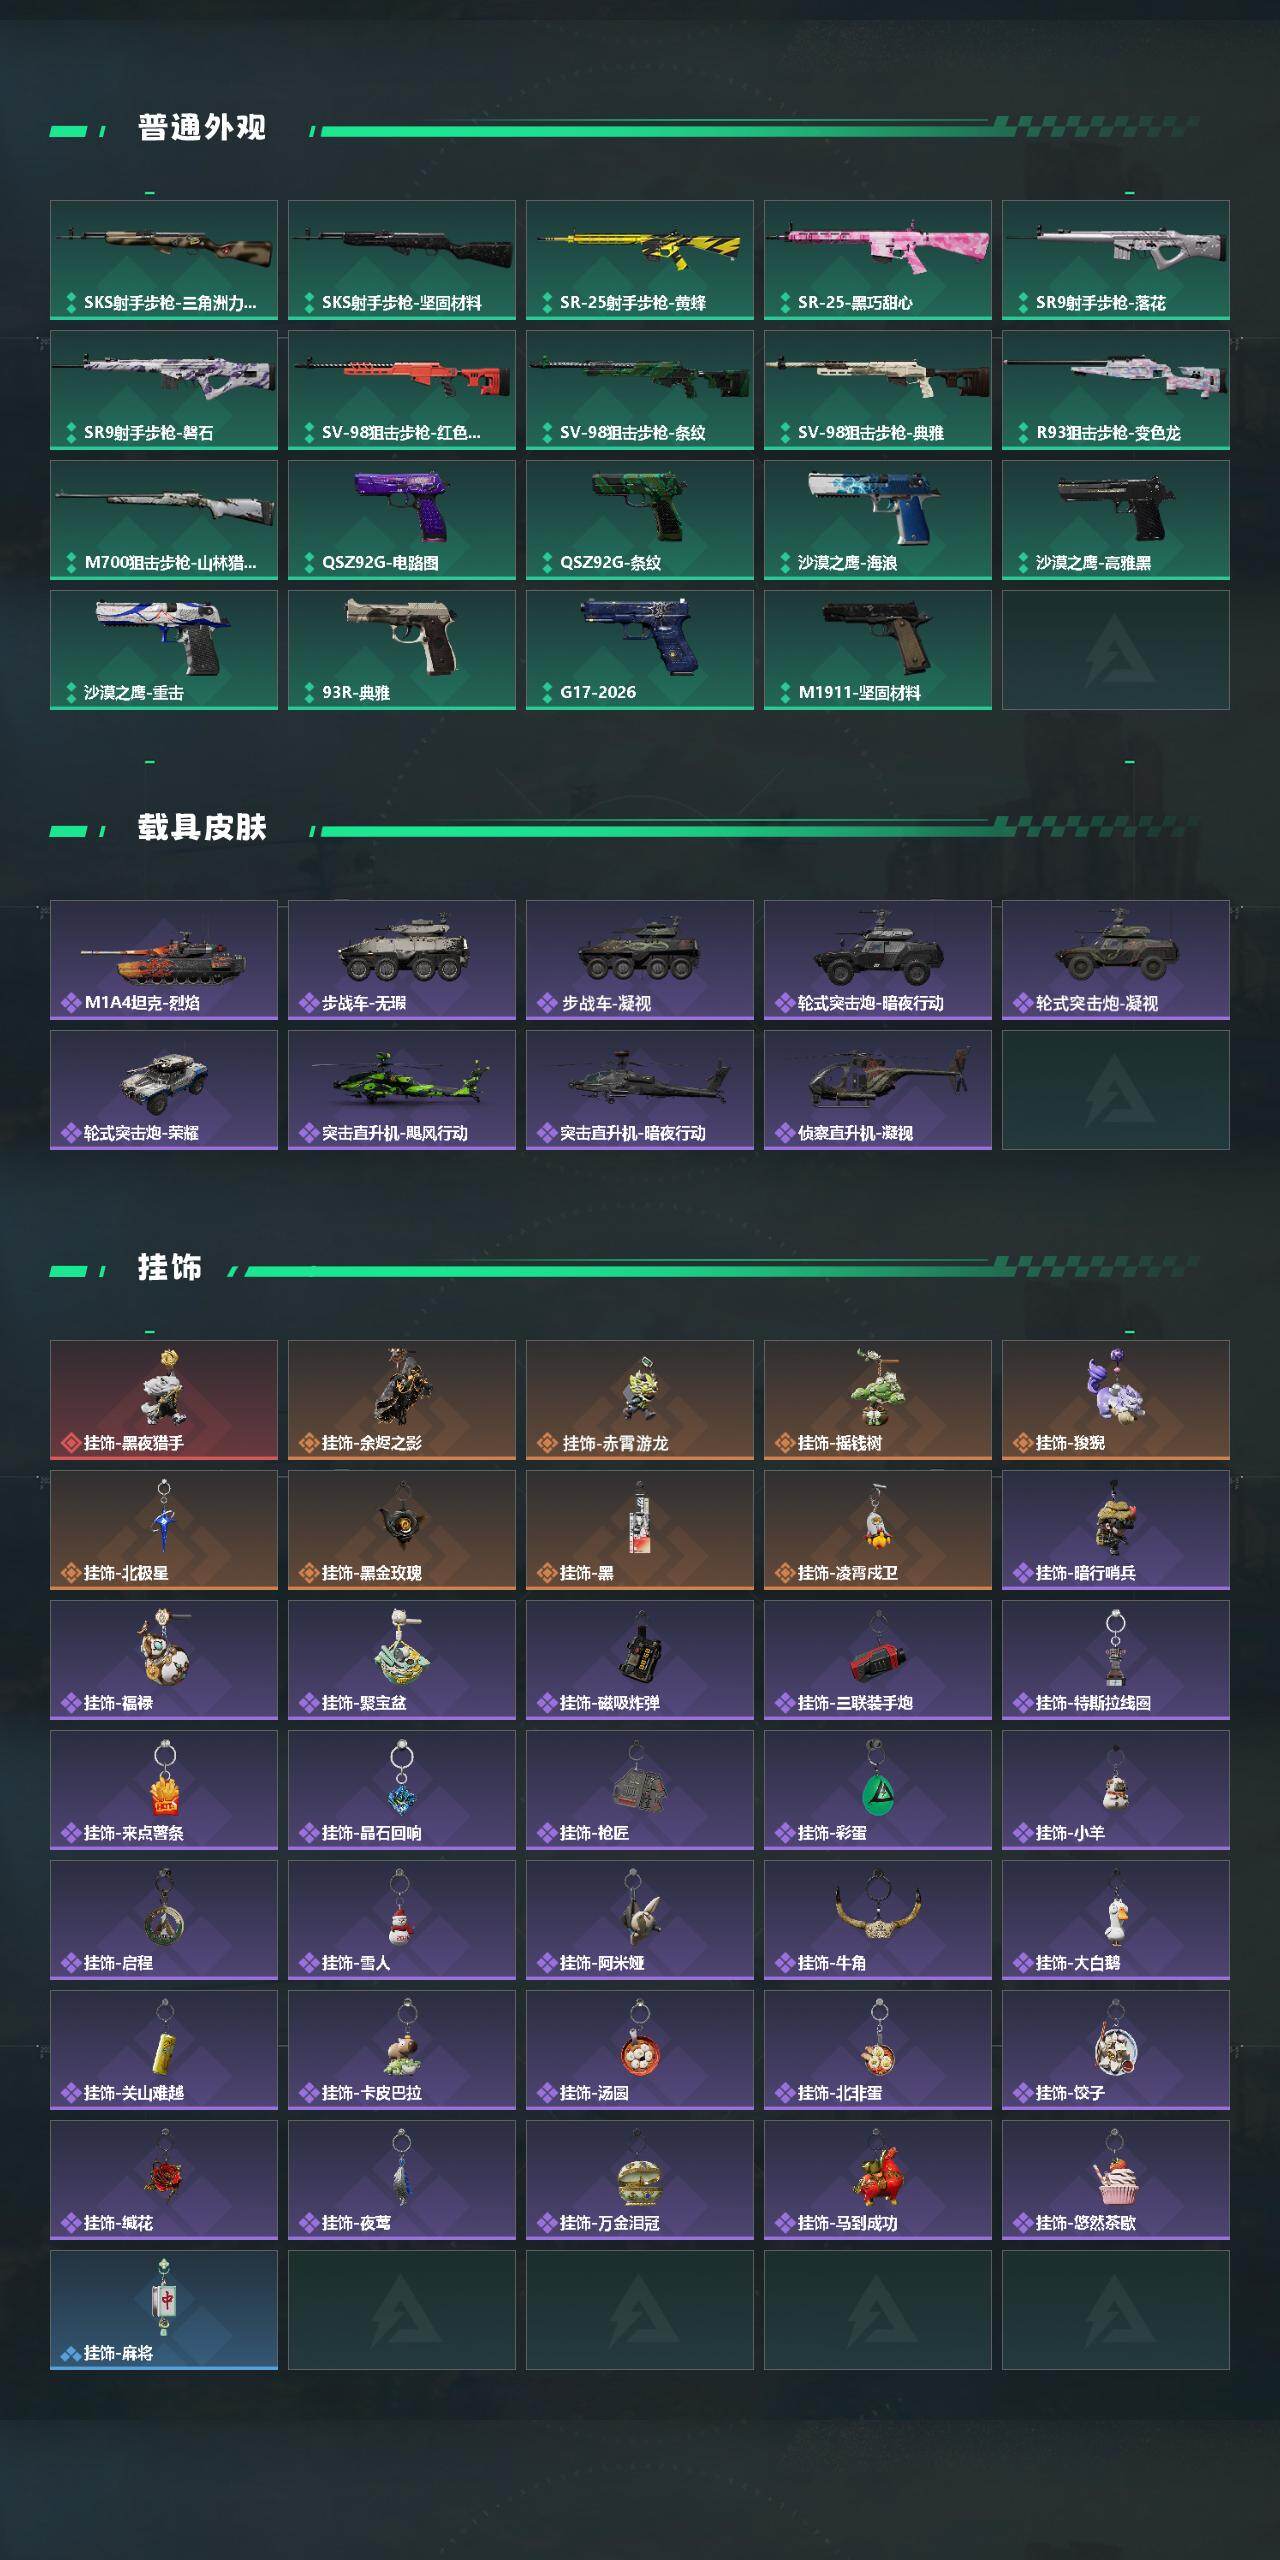Screen dimensions: 1280x2560
Task: Select 突击直升机-飓风行动 green helicopter skin
Action: 402,1090
